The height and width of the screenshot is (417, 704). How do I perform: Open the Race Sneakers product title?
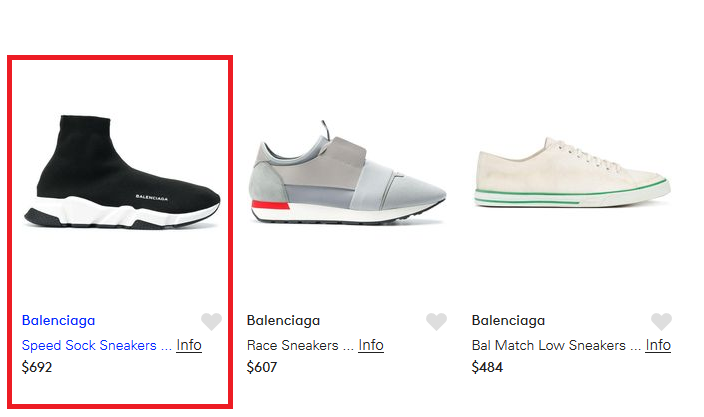tap(292, 345)
